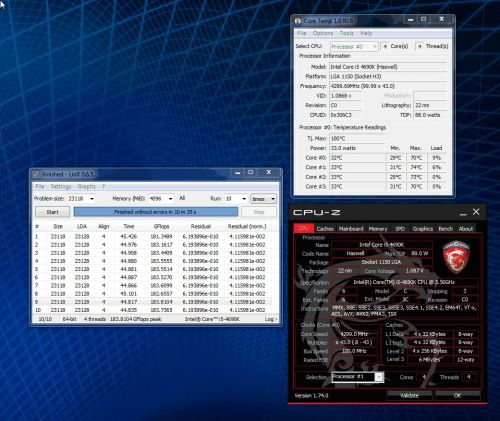Viewport: 500px width, 421px height.
Task: Click the Time column header in LinX
Action: click(129, 226)
